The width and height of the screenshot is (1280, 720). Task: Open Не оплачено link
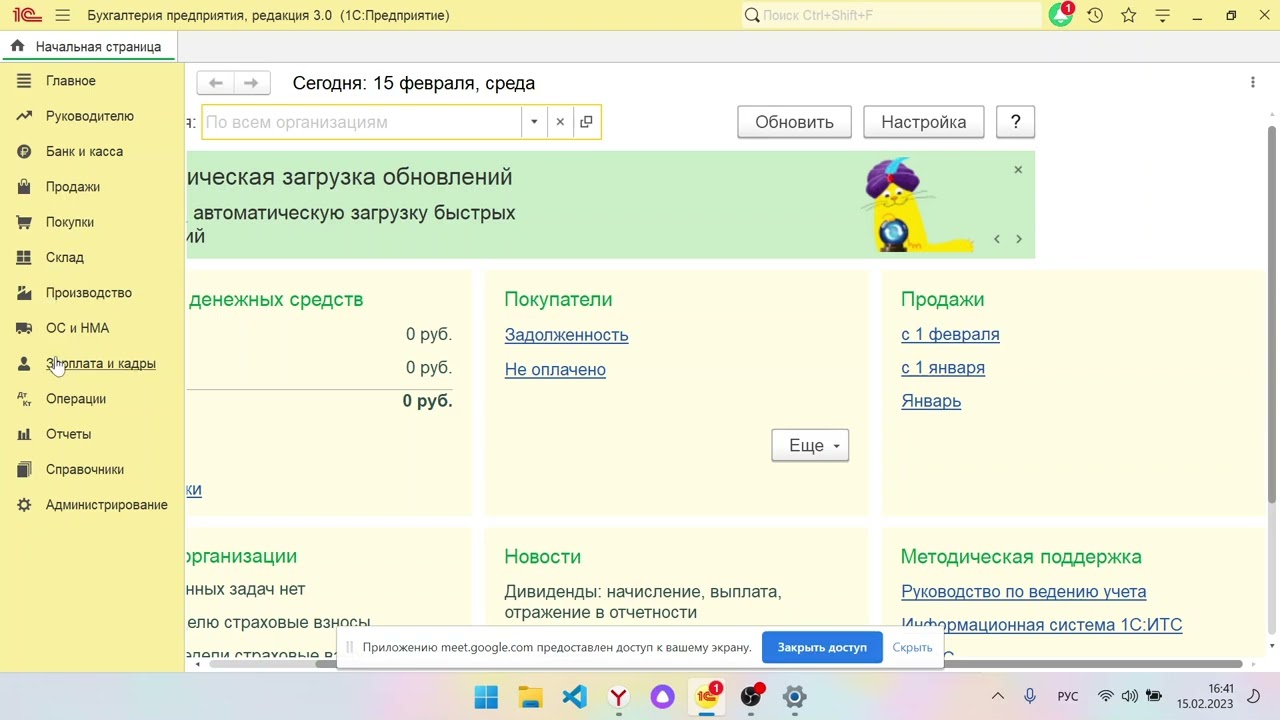(555, 369)
